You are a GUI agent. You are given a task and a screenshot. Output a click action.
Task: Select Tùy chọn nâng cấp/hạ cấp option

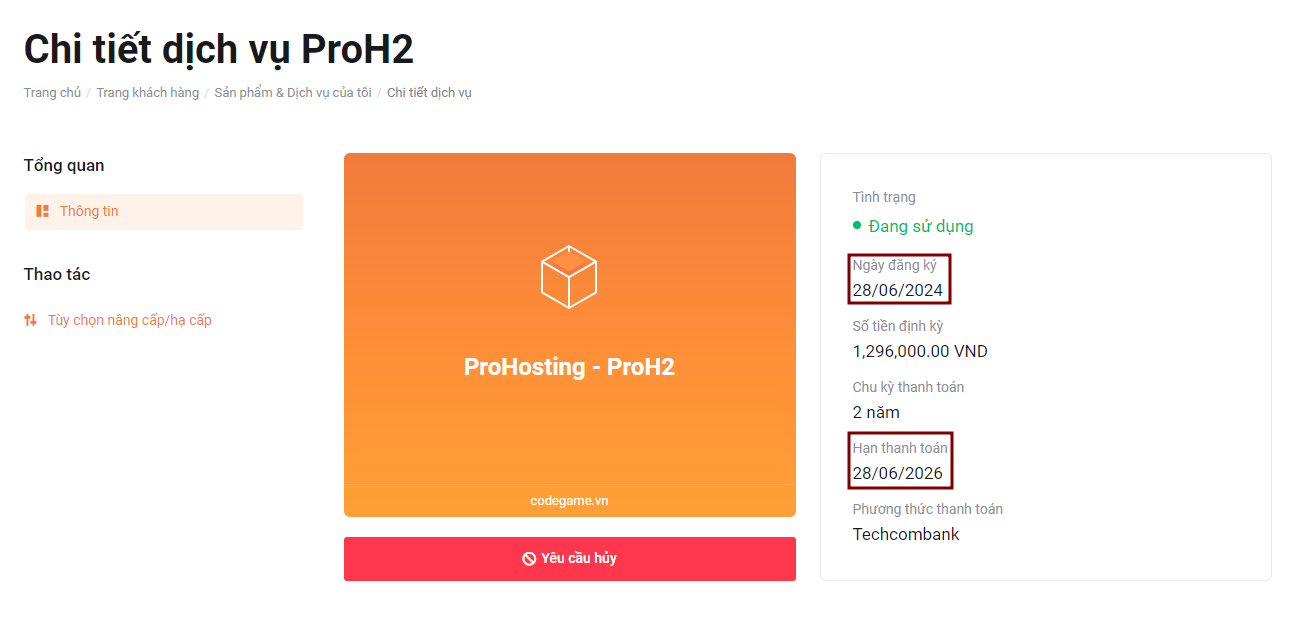tap(129, 321)
